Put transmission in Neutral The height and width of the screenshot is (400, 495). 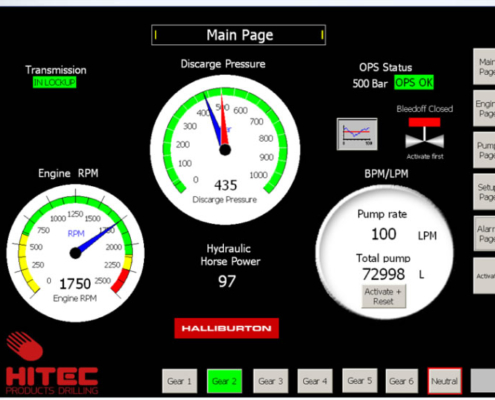(445, 381)
